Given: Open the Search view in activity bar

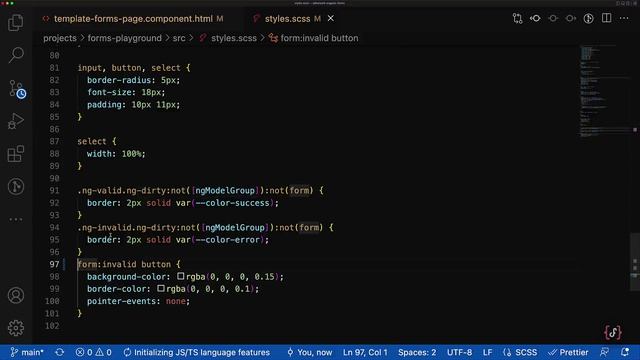Looking at the screenshot, I should pyautogui.click(x=16, y=55).
